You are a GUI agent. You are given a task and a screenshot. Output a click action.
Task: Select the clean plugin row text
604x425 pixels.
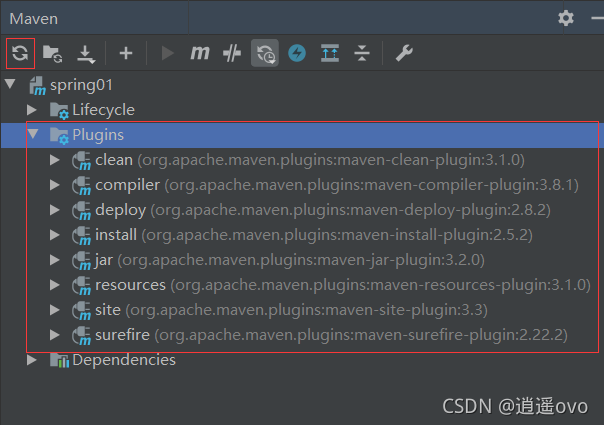[310, 160]
